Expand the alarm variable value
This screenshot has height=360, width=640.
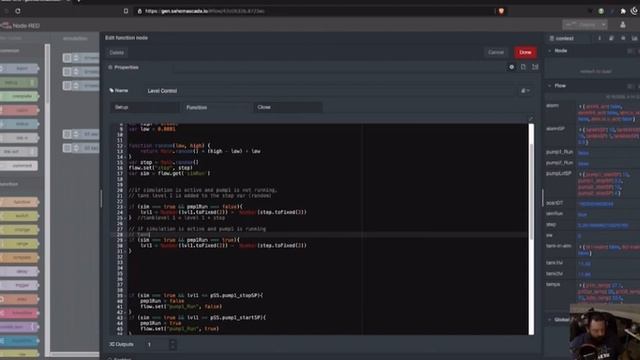pyautogui.click(x=580, y=106)
